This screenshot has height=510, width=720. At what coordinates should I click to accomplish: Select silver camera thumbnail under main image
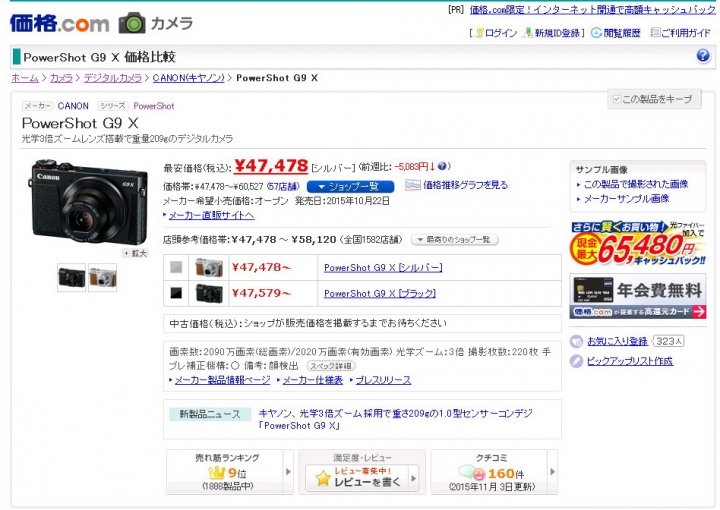pos(102,278)
